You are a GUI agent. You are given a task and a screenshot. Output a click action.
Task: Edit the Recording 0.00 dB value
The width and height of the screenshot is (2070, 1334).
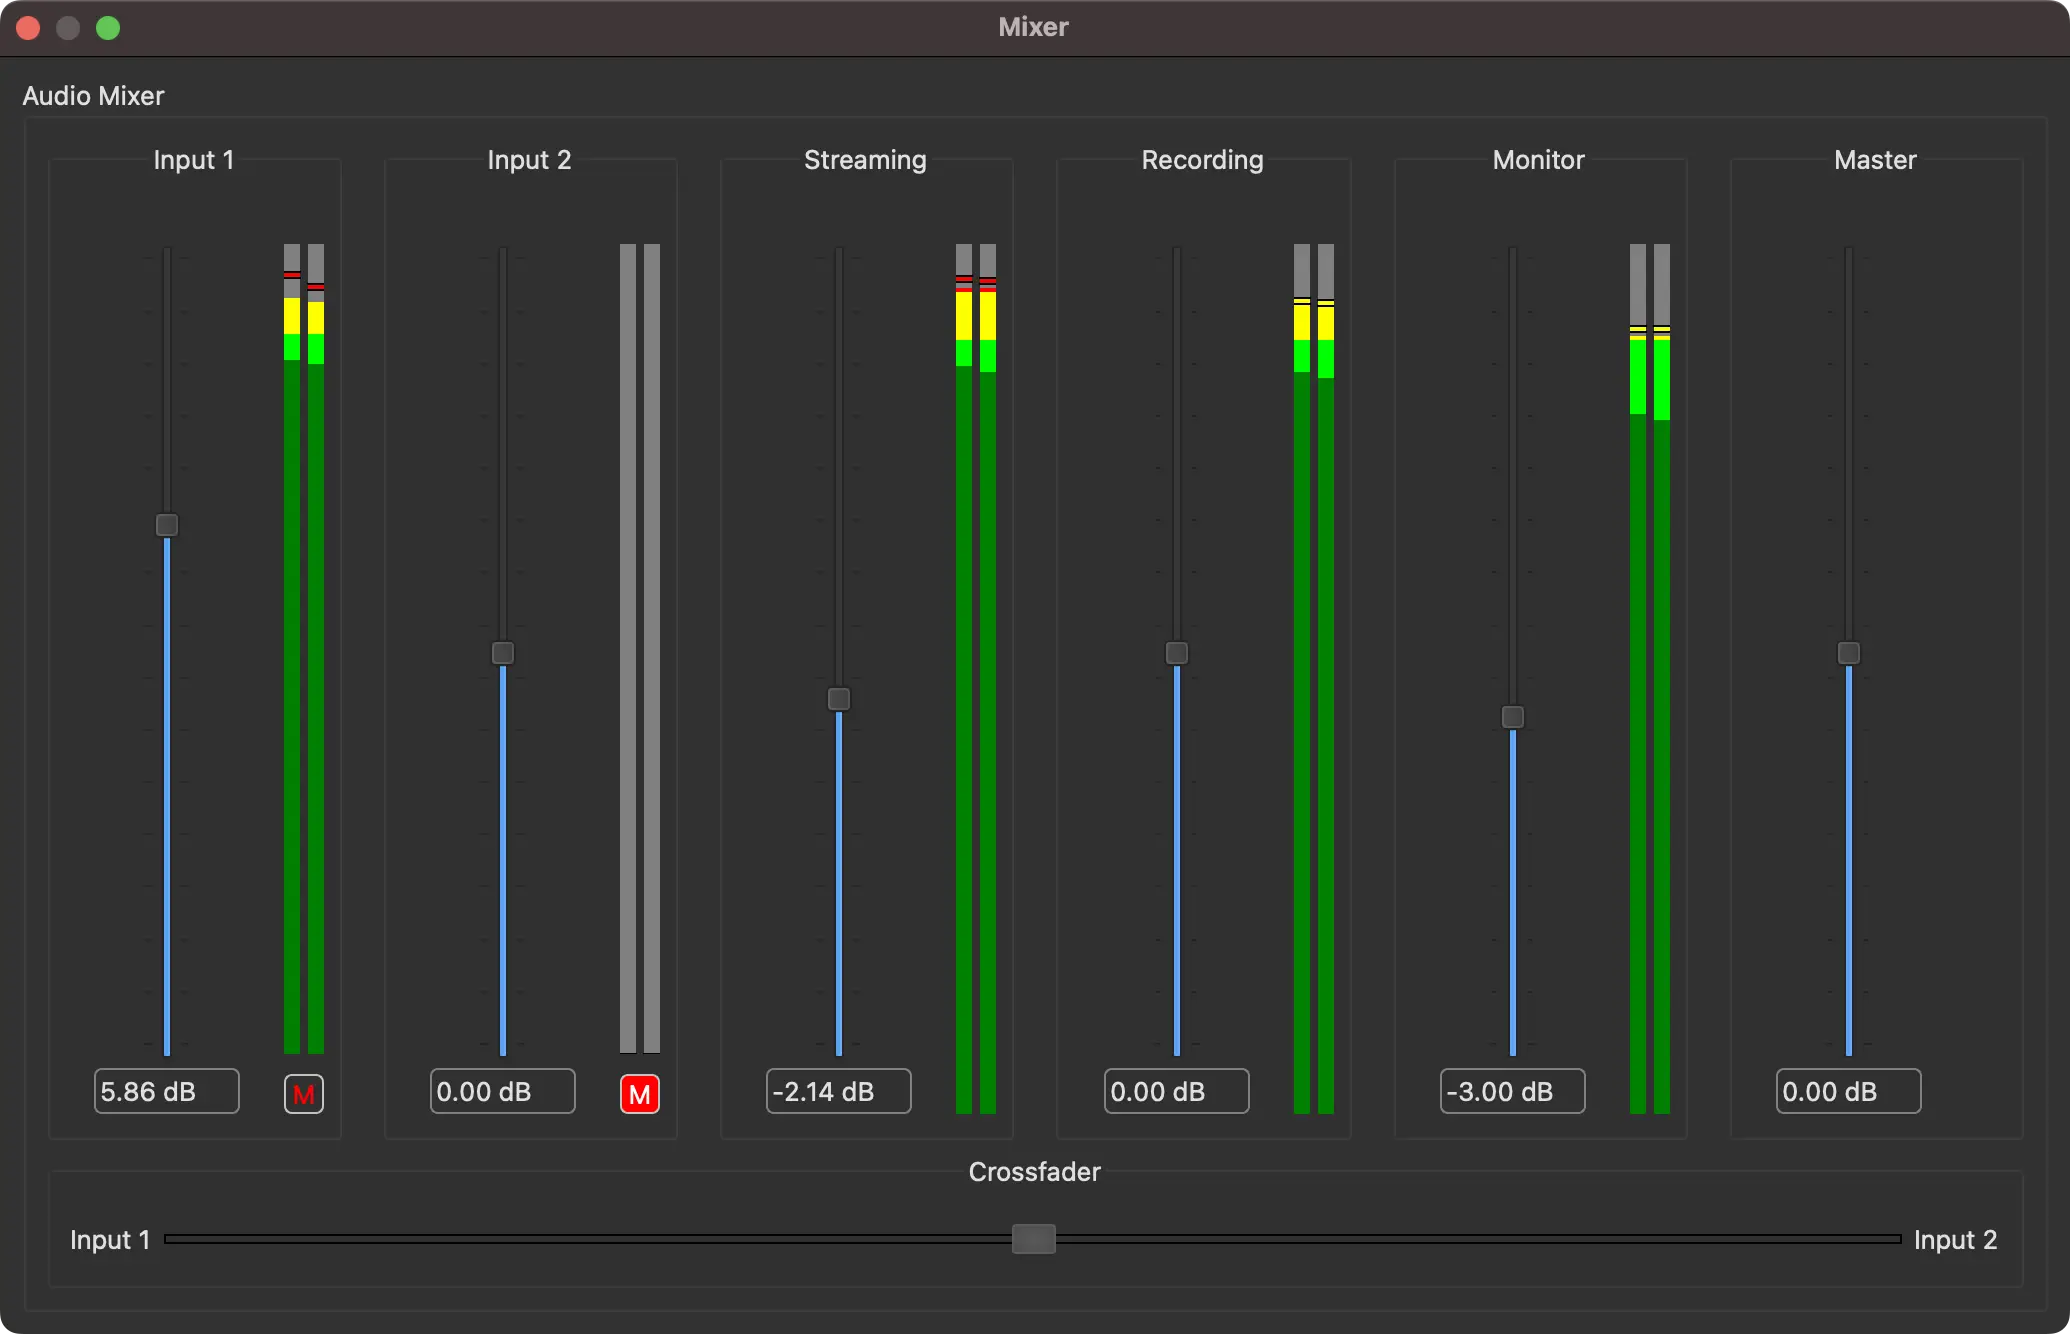tap(1176, 1091)
